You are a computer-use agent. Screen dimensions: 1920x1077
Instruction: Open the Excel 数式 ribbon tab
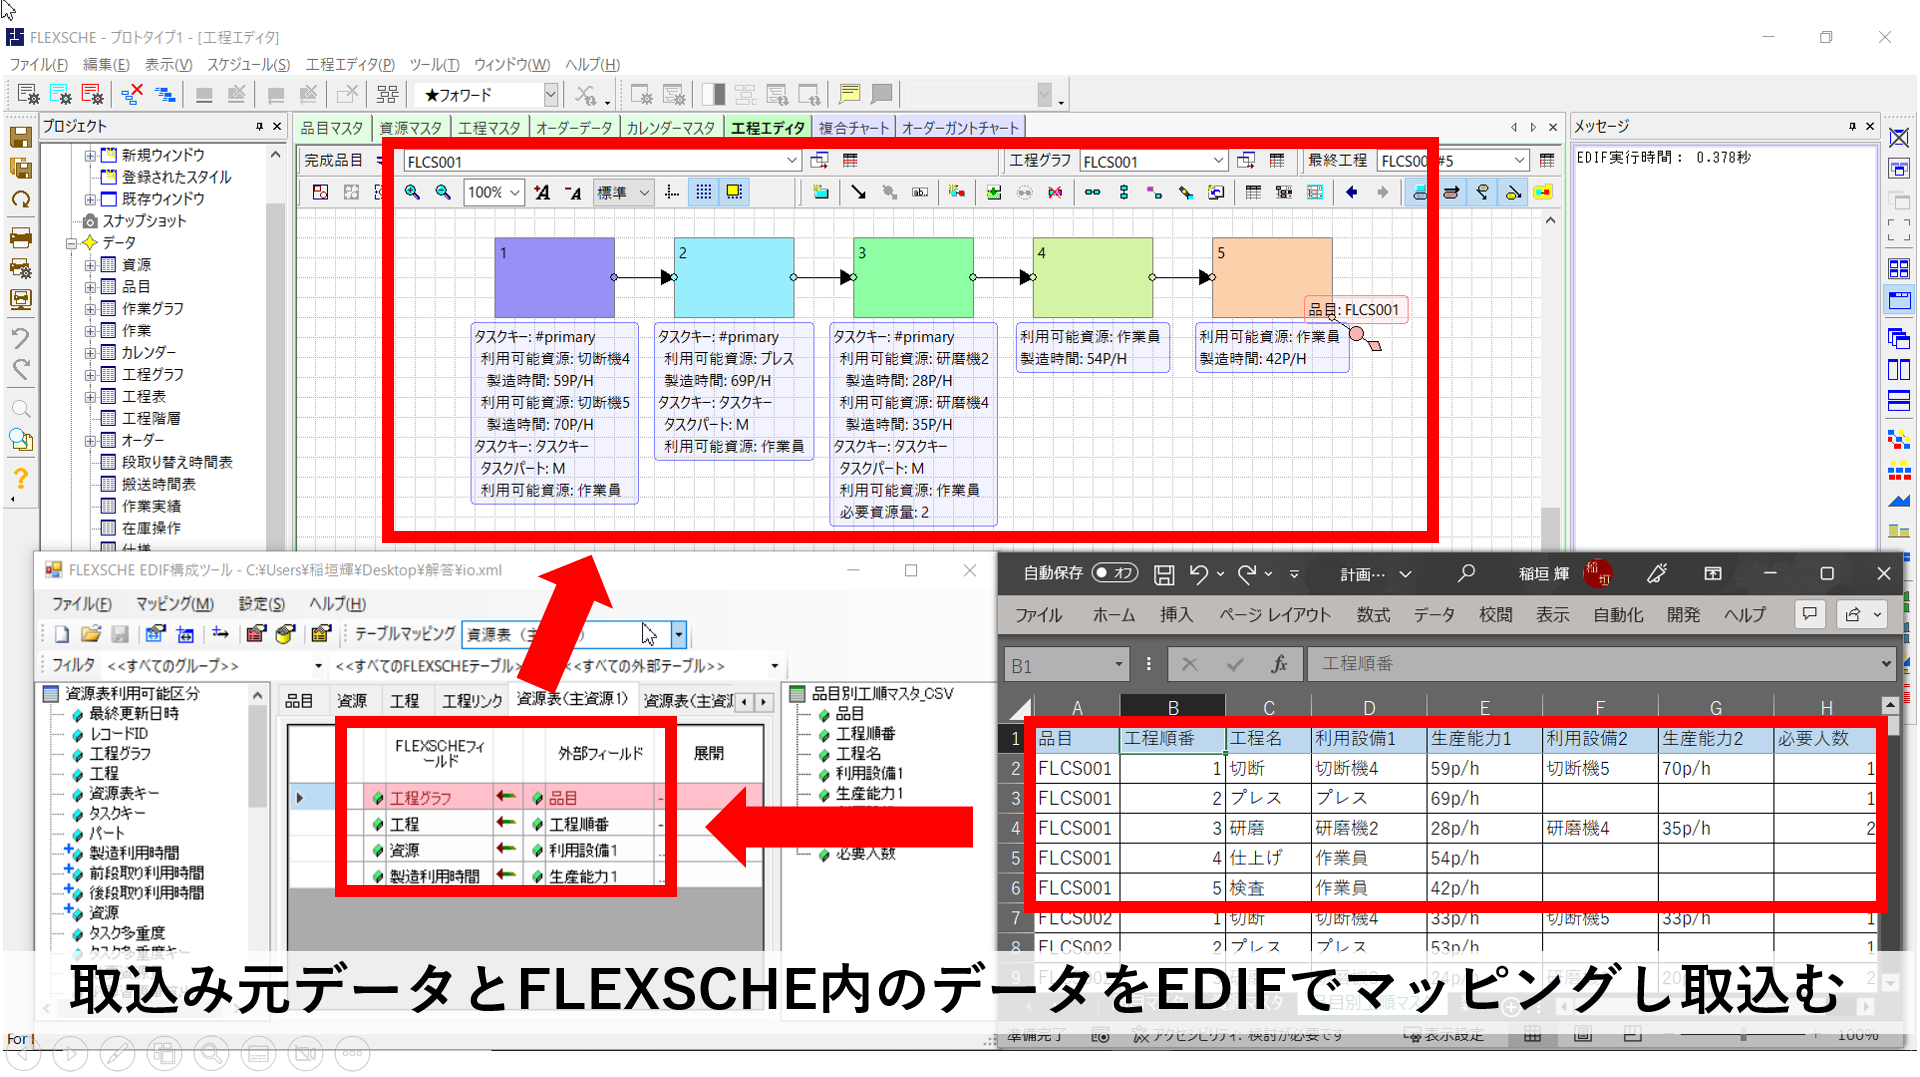[1373, 615]
